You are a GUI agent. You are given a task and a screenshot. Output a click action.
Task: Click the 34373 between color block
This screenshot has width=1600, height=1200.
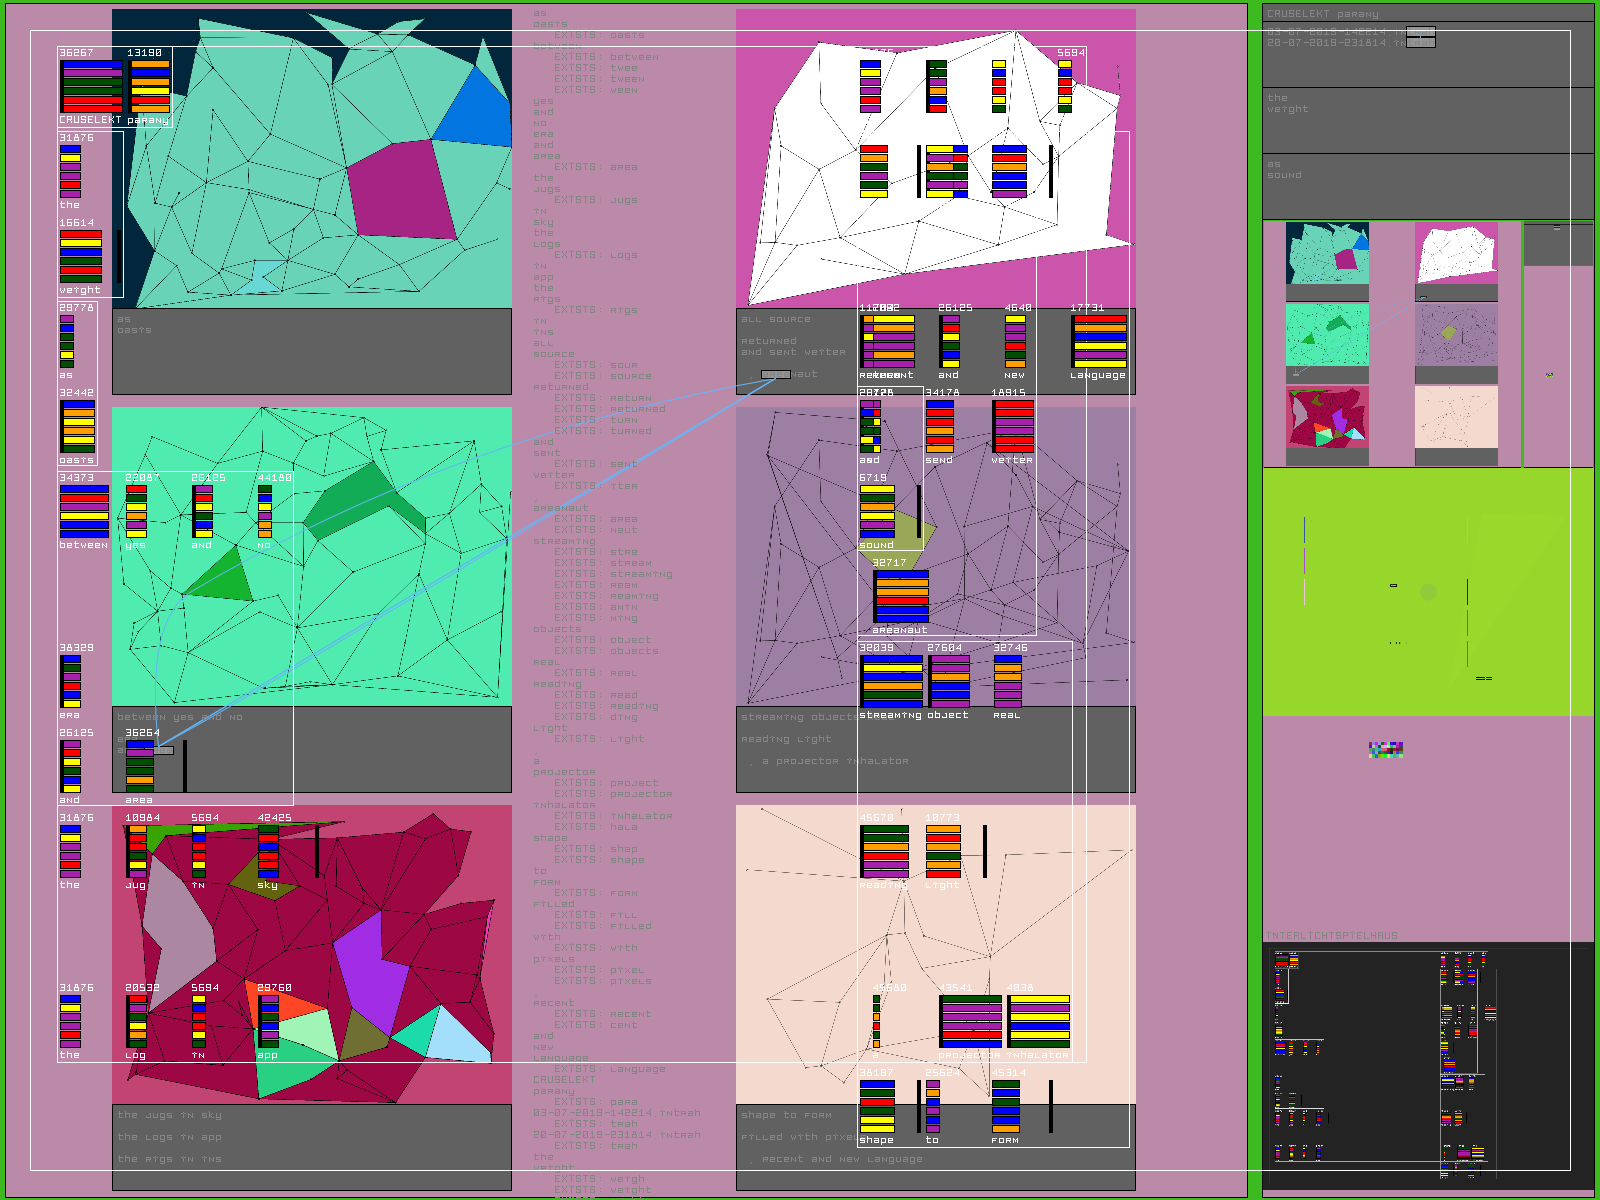click(84, 512)
